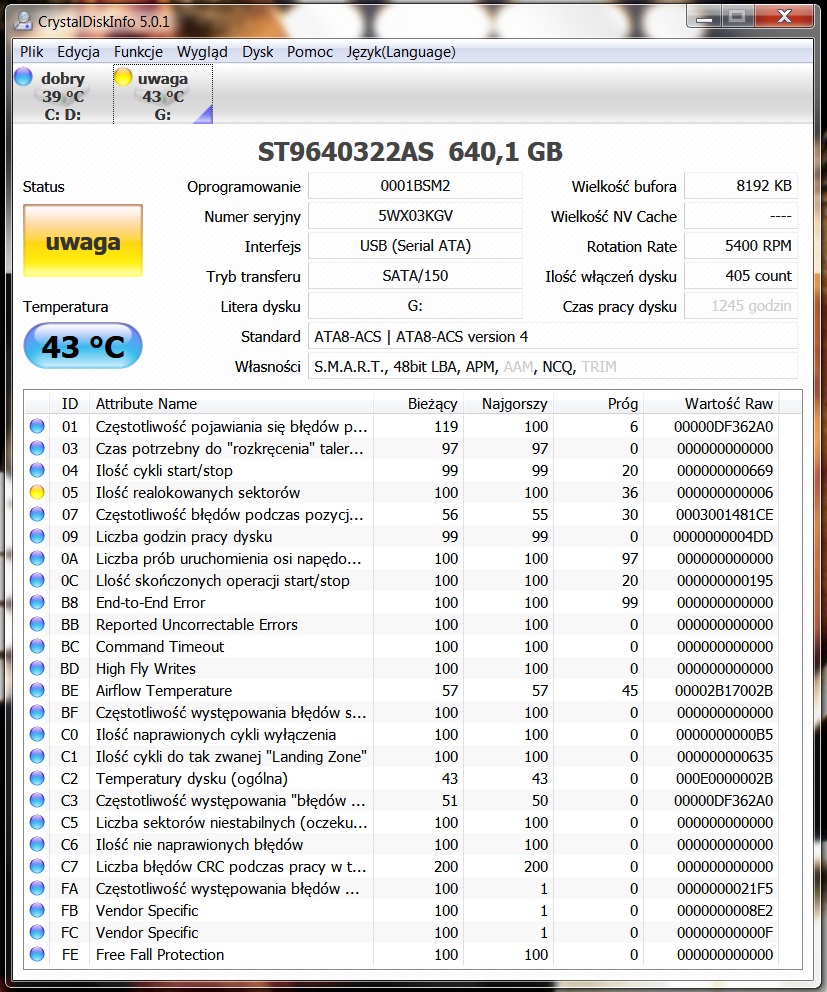Viewport: 827px width, 992px height.
Task: Click the blue status orb on dobry tab
Action: click(23, 77)
